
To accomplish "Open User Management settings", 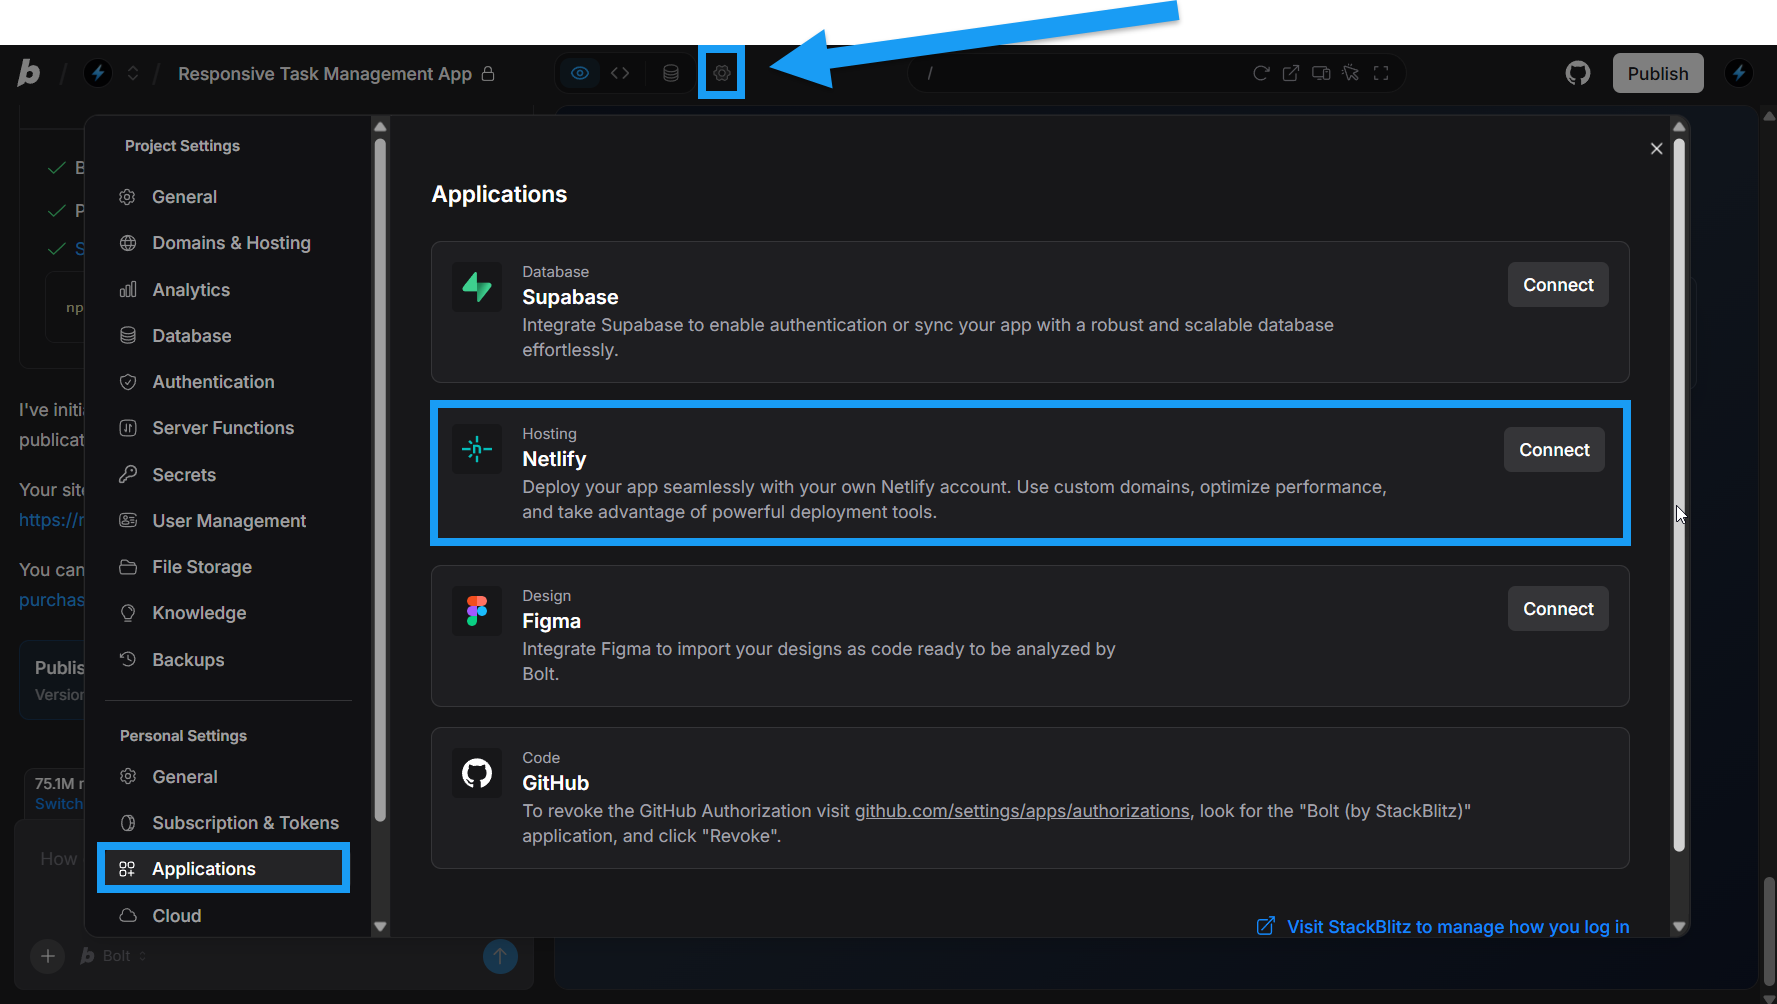I will (x=229, y=521).
